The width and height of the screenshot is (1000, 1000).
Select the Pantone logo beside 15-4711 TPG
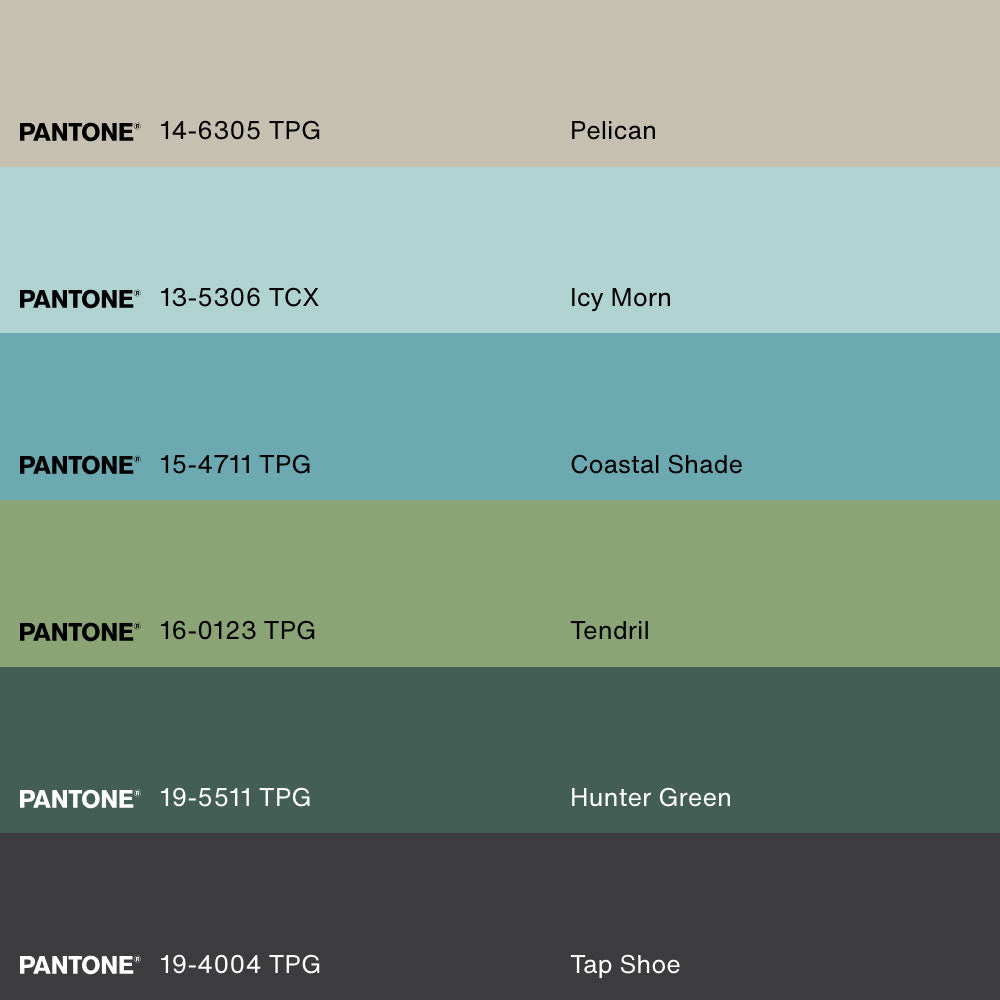[x=79, y=465]
